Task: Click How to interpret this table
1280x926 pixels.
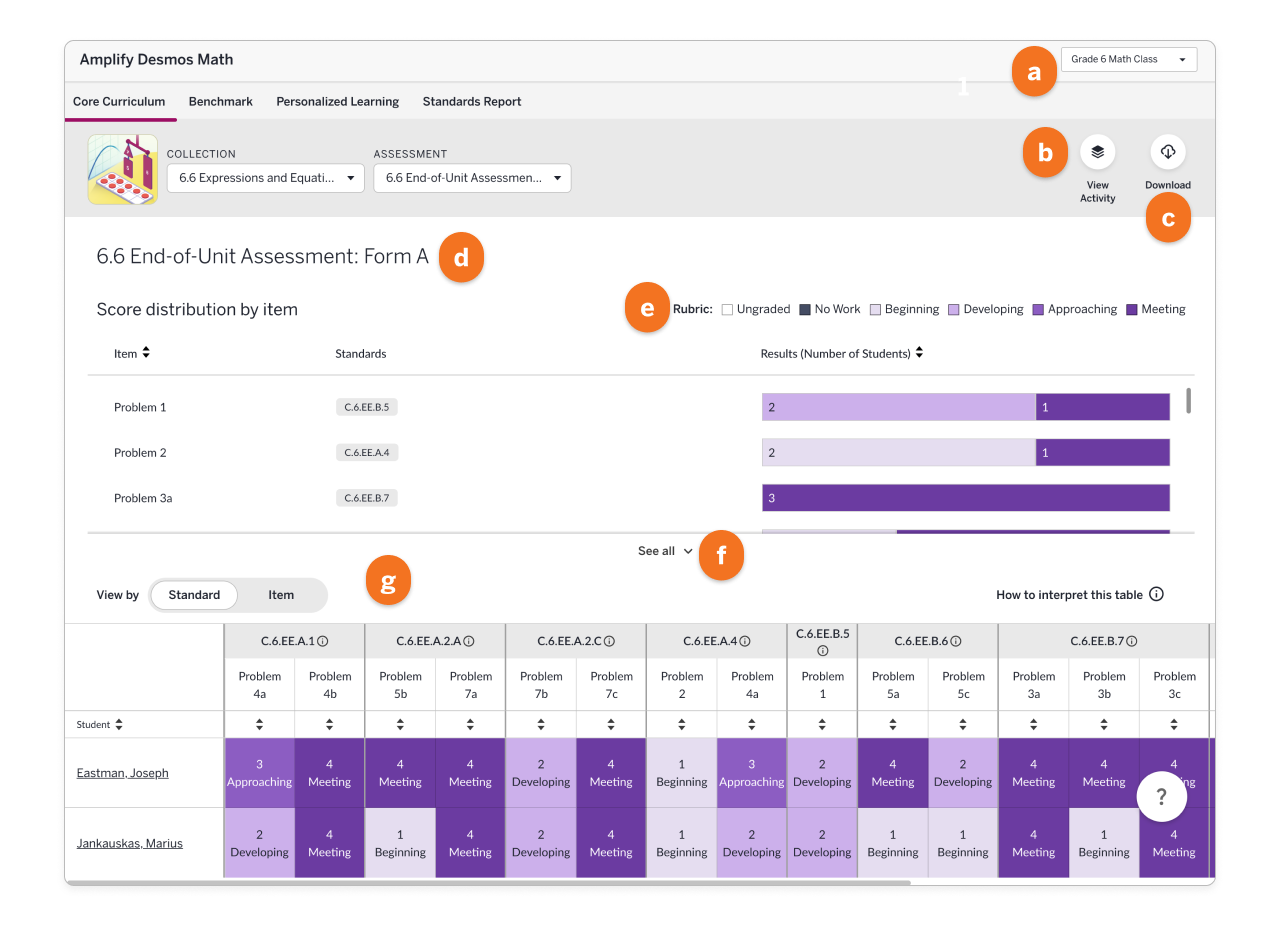Action: point(1080,595)
